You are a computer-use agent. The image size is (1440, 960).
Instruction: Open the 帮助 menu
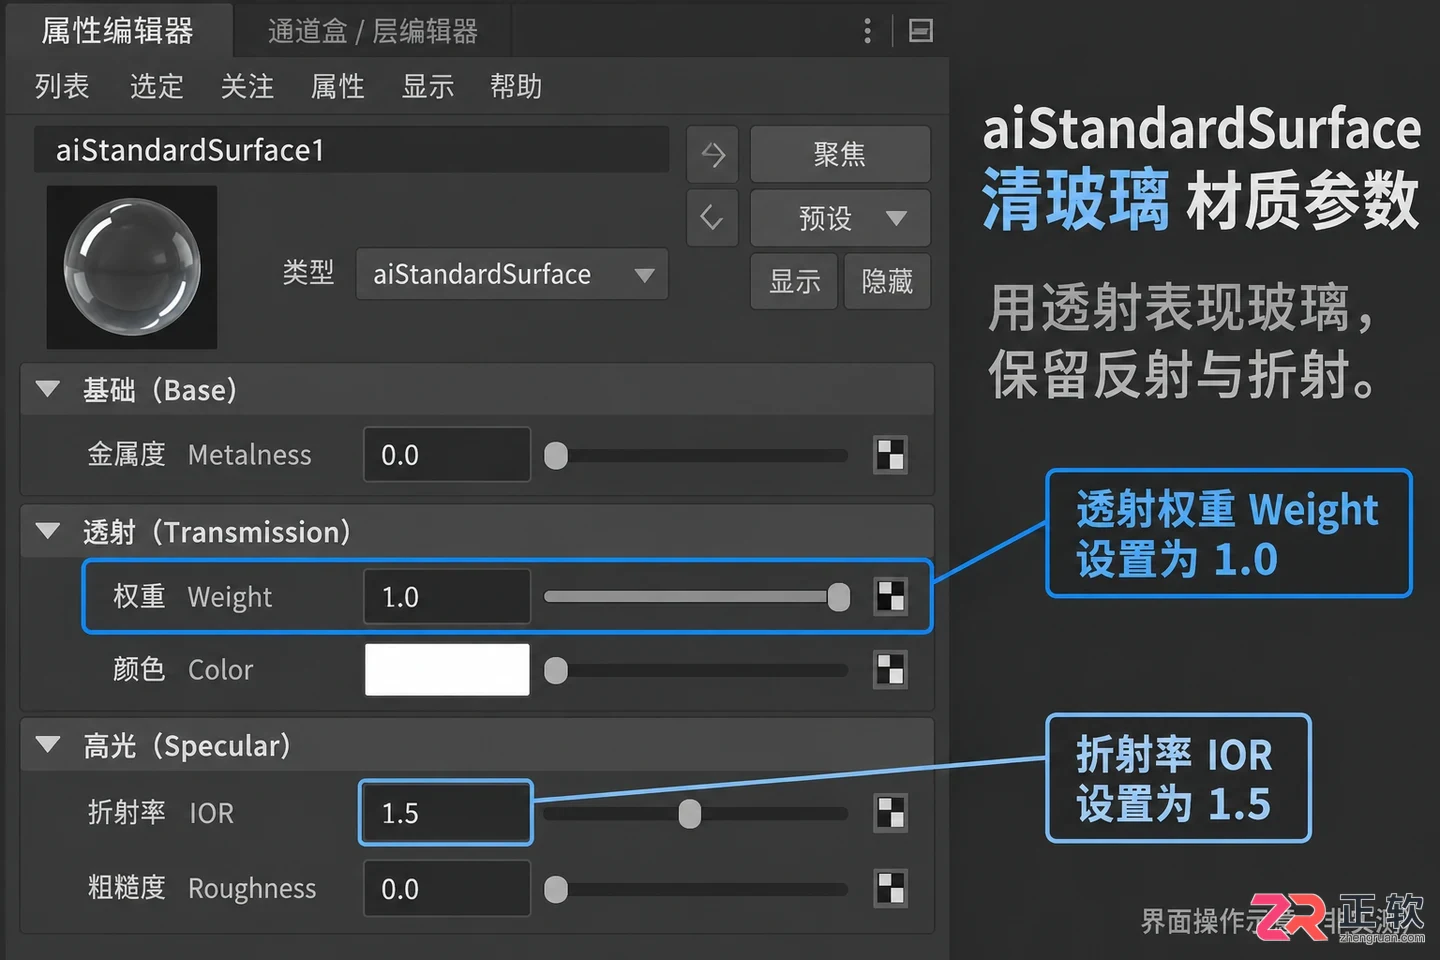tap(516, 87)
